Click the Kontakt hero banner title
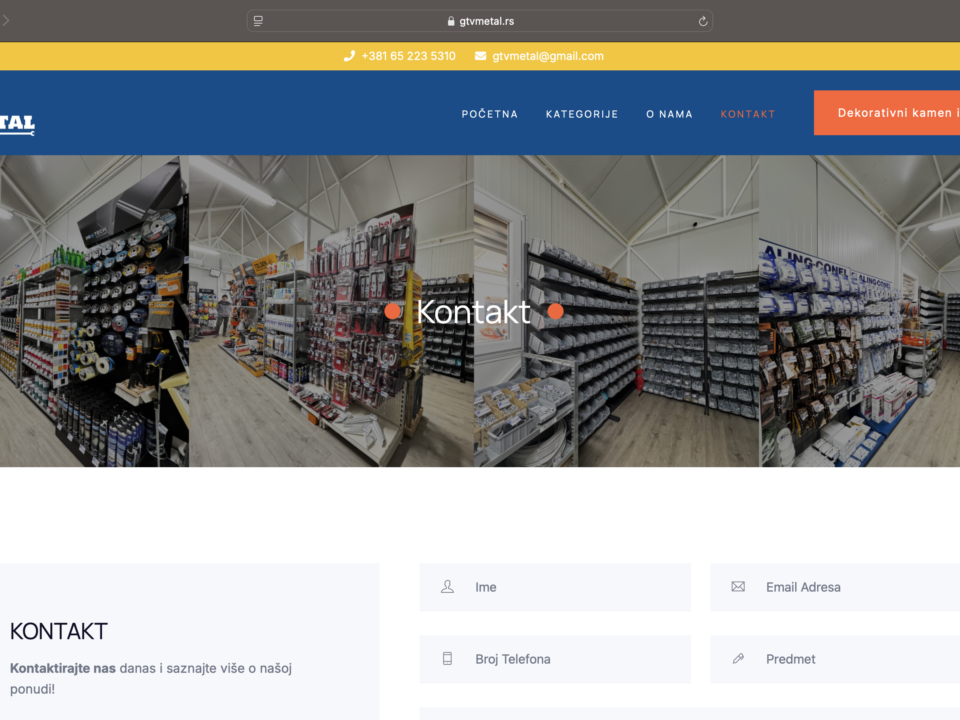The image size is (960, 720). tap(473, 312)
